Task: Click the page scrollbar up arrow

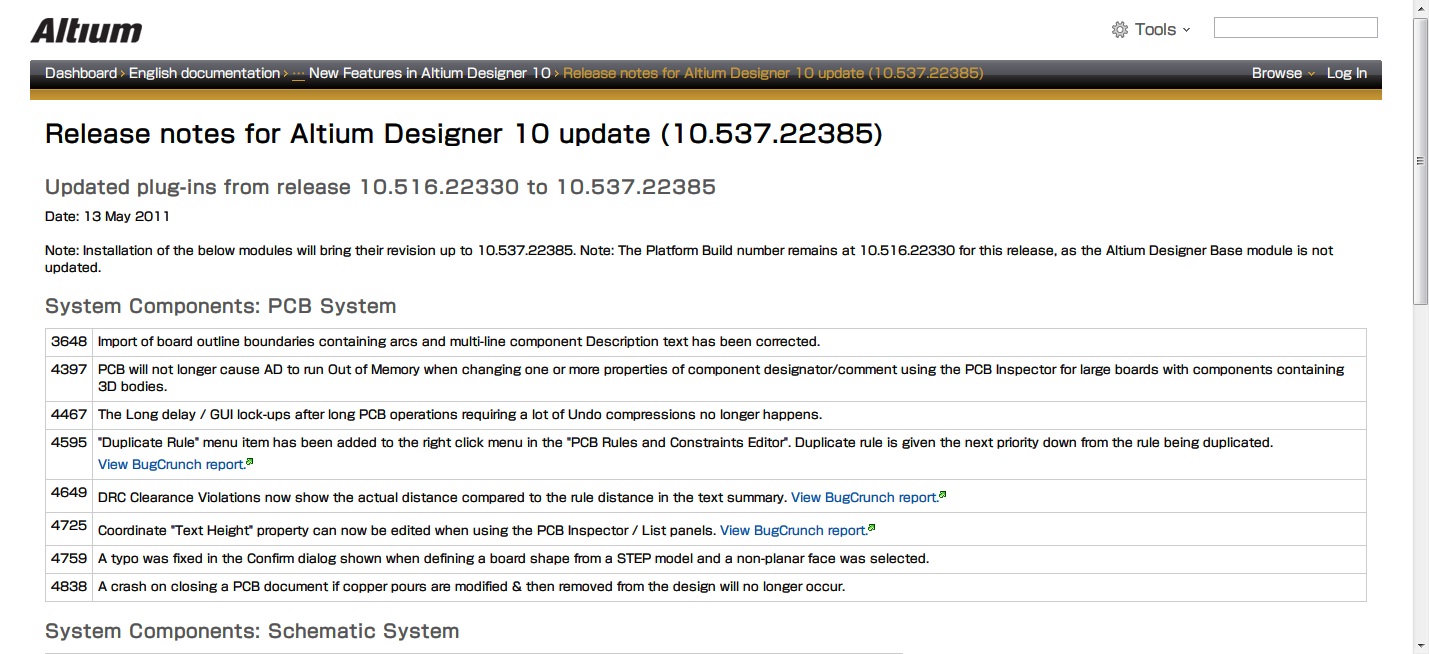Action: 1420,9
